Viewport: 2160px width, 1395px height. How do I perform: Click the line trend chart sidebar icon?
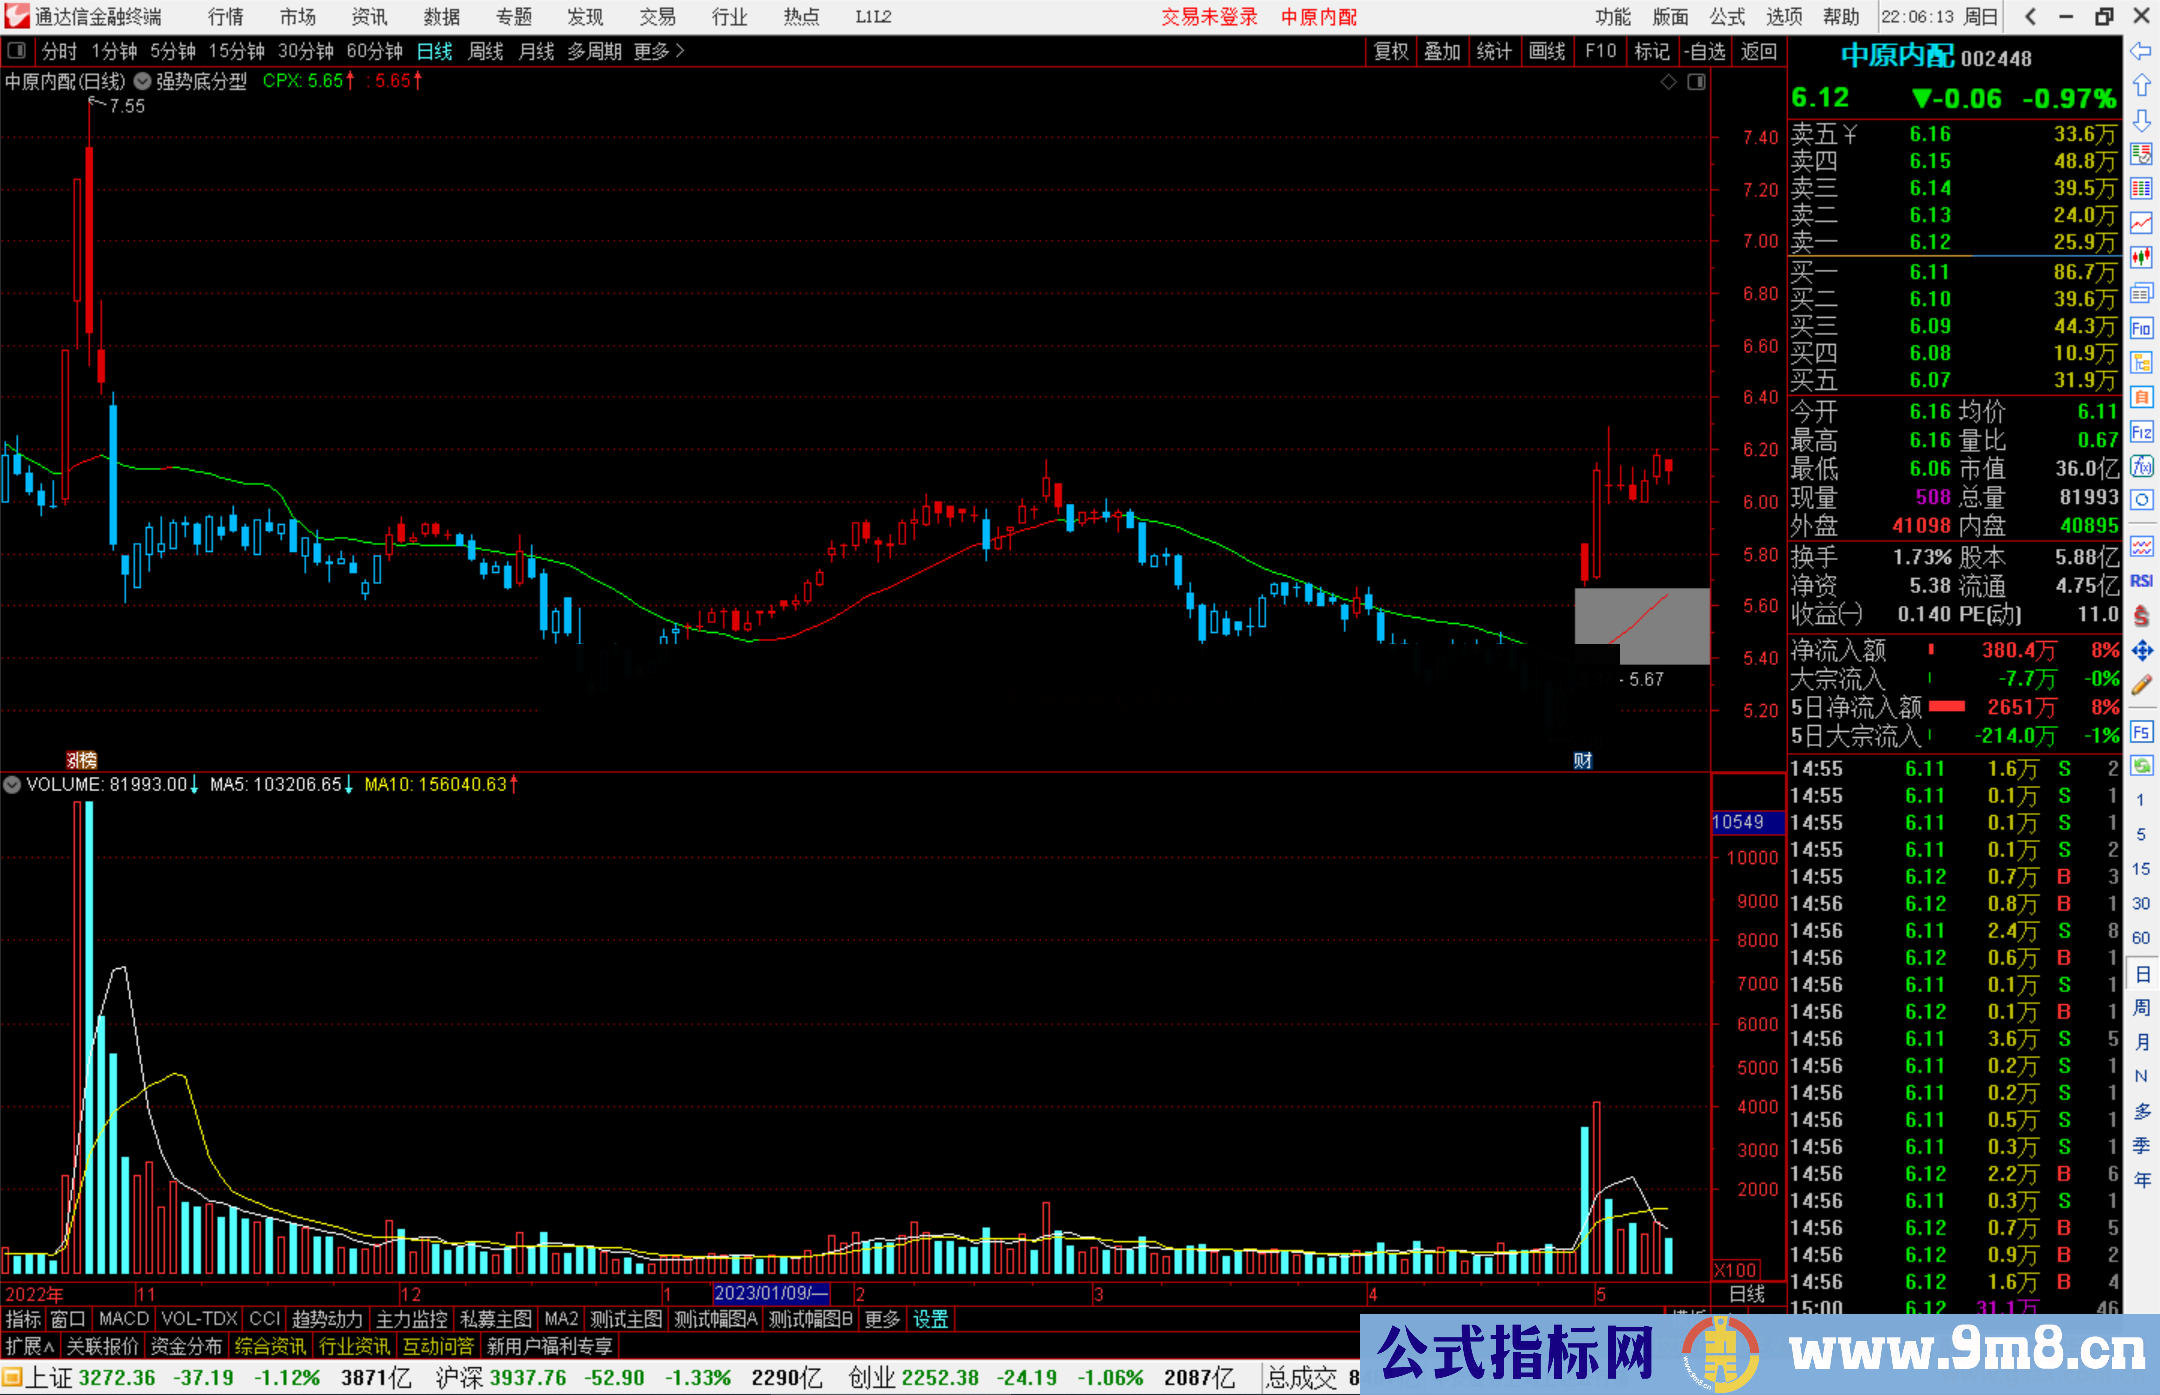2141,222
